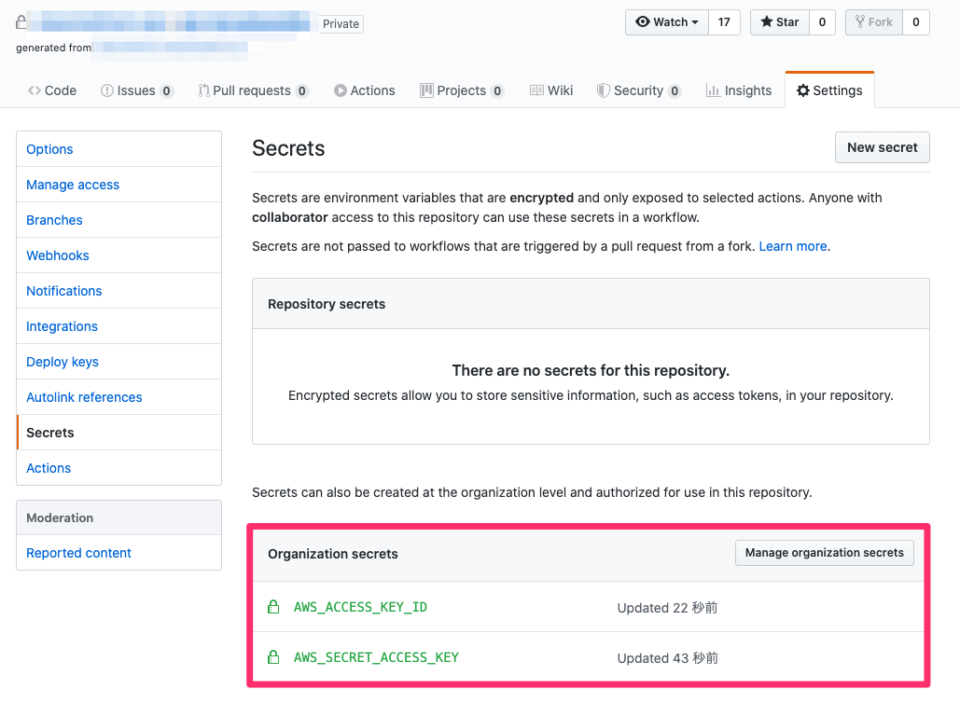Click Manage organization secrets button
960x703 pixels.
[824, 553]
